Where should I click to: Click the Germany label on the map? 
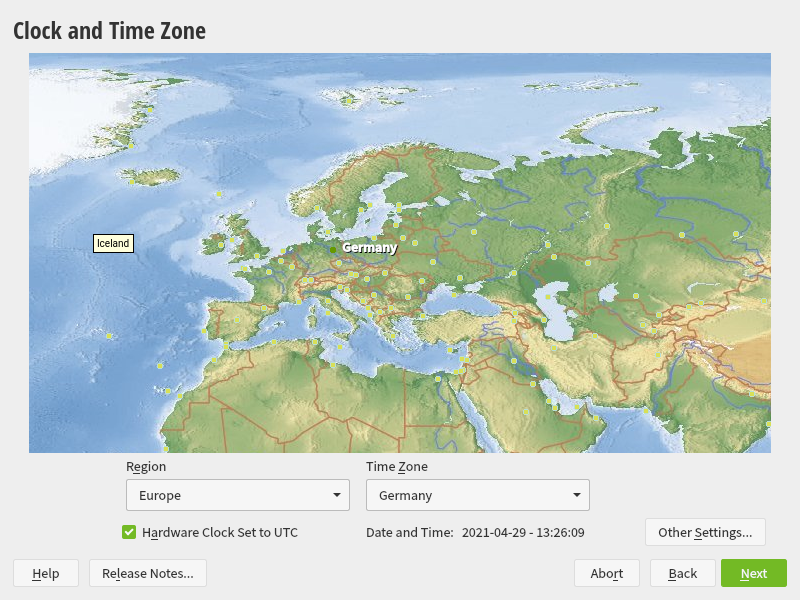click(369, 247)
